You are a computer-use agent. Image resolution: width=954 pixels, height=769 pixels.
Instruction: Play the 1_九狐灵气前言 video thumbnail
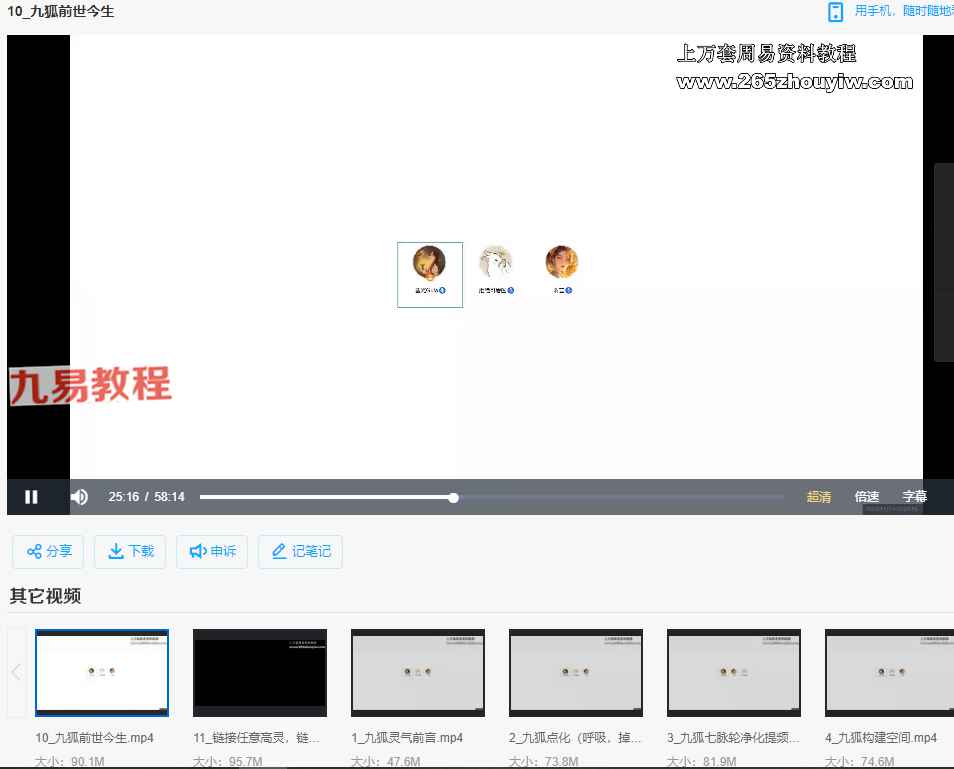tap(418, 672)
